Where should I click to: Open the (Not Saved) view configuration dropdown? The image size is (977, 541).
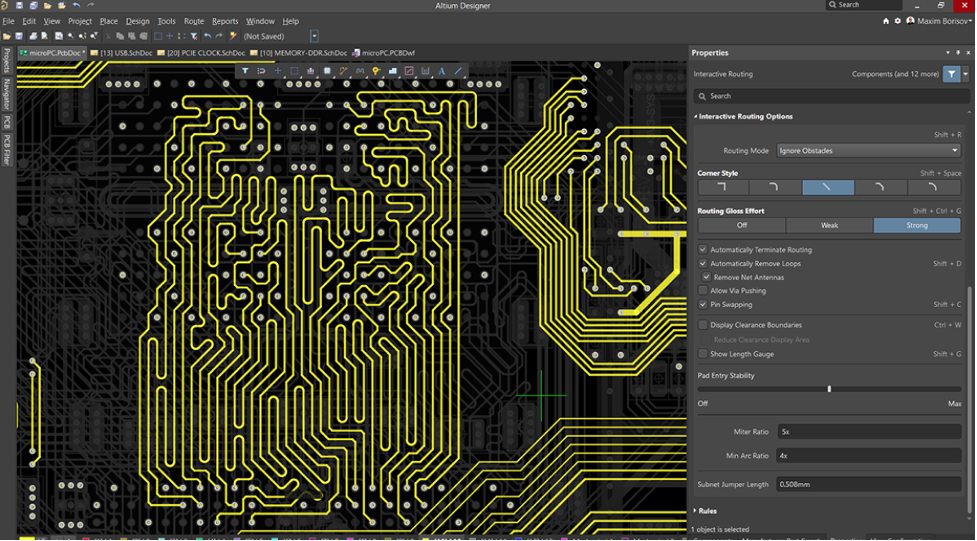coord(314,36)
